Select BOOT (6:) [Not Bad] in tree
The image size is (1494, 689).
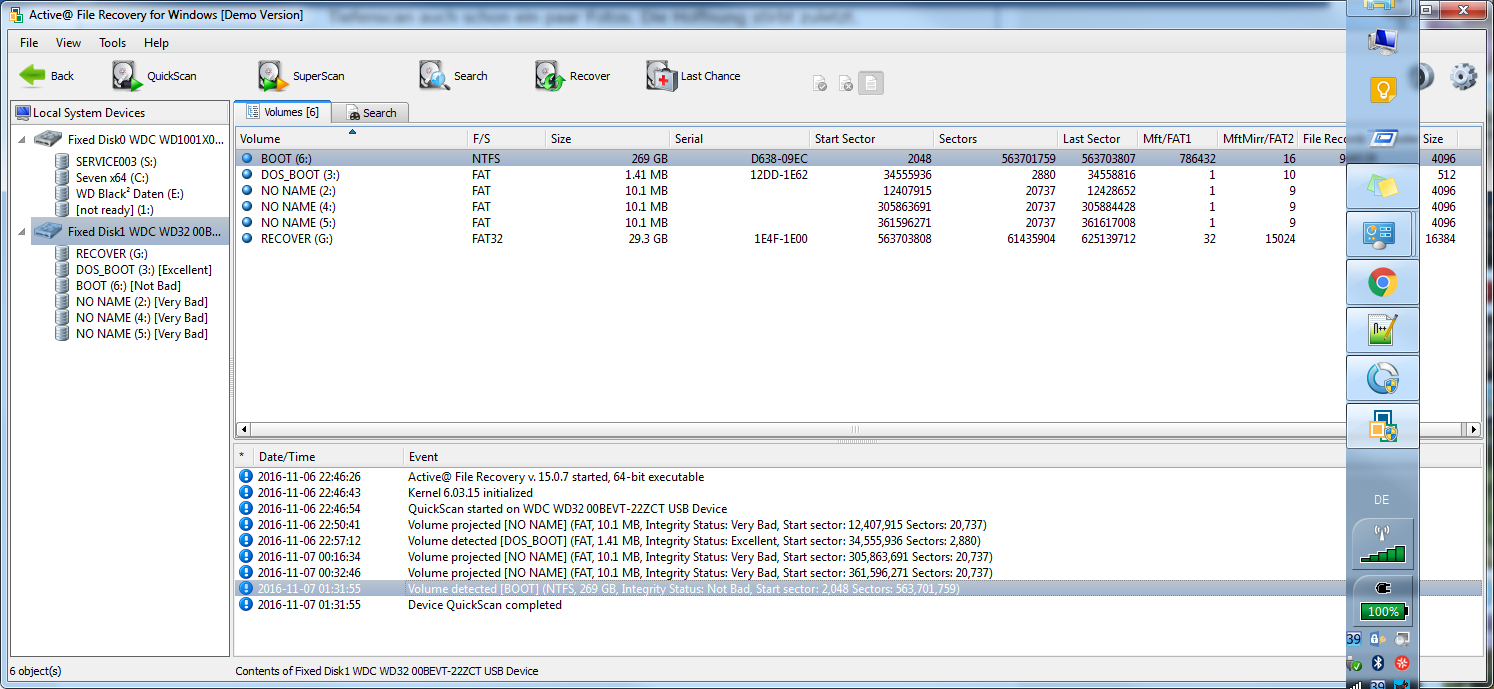(x=128, y=285)
